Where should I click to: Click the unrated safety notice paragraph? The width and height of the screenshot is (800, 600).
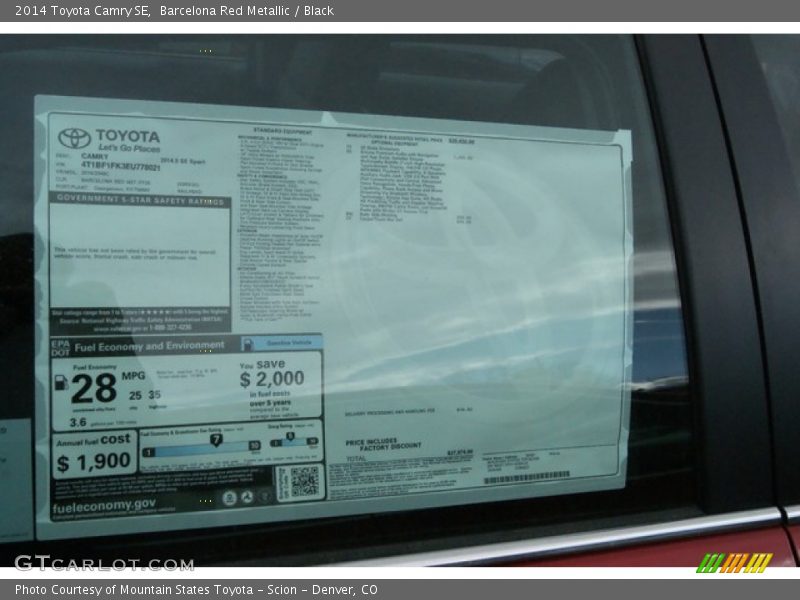pyautogui.click(x=135, y=254)
